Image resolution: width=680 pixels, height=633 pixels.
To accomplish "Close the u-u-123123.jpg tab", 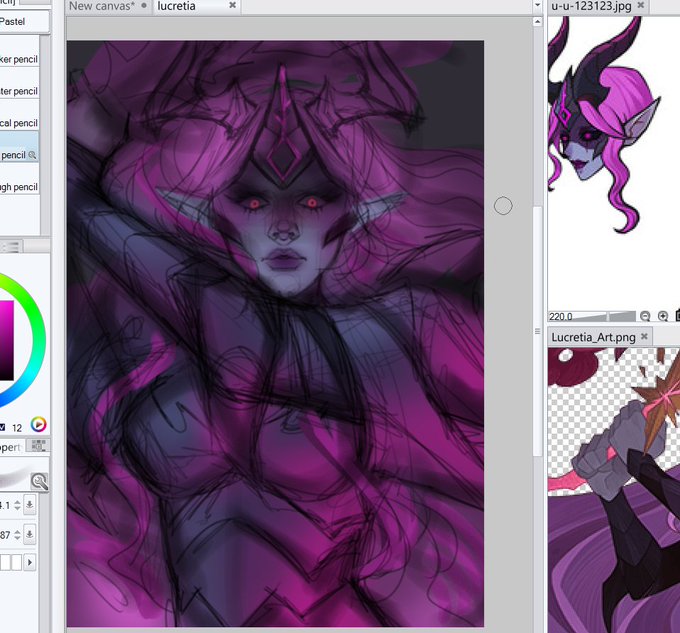I will [x=641, y=5].
